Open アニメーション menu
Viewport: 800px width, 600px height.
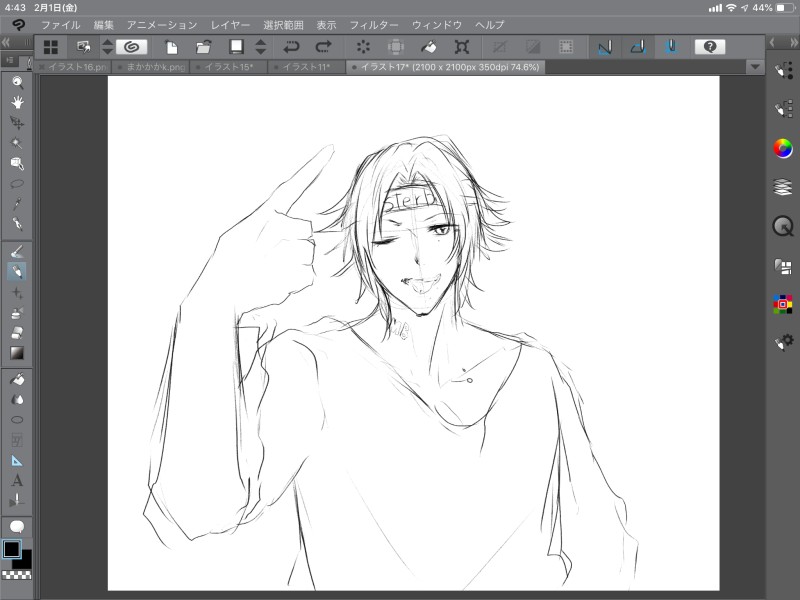click(x=162, y=24)
